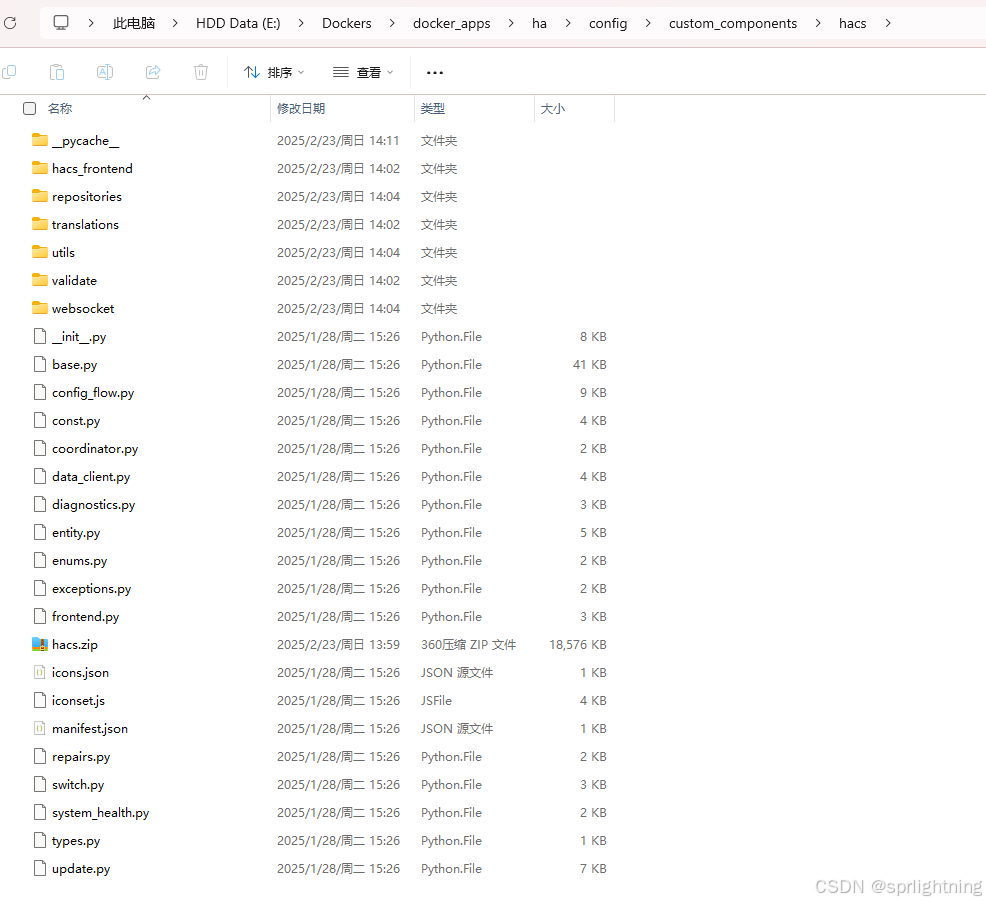Click the iconset.js file icon

[40, 700]
